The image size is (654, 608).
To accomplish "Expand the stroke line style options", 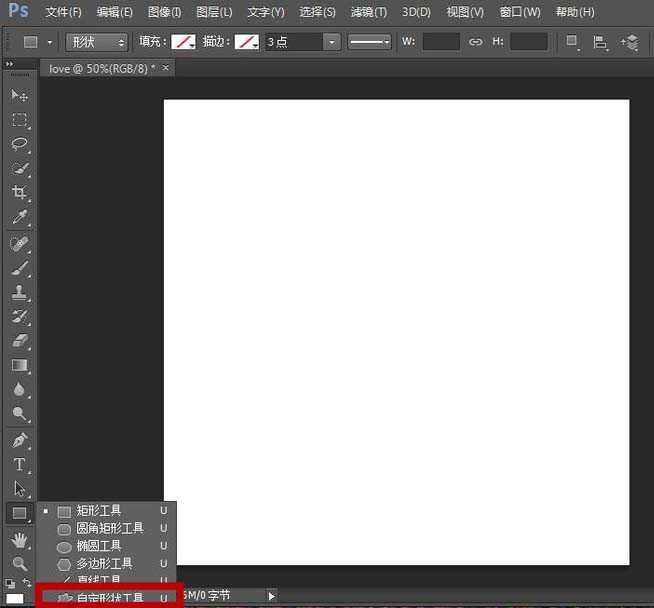I will [x=370, y=42].
